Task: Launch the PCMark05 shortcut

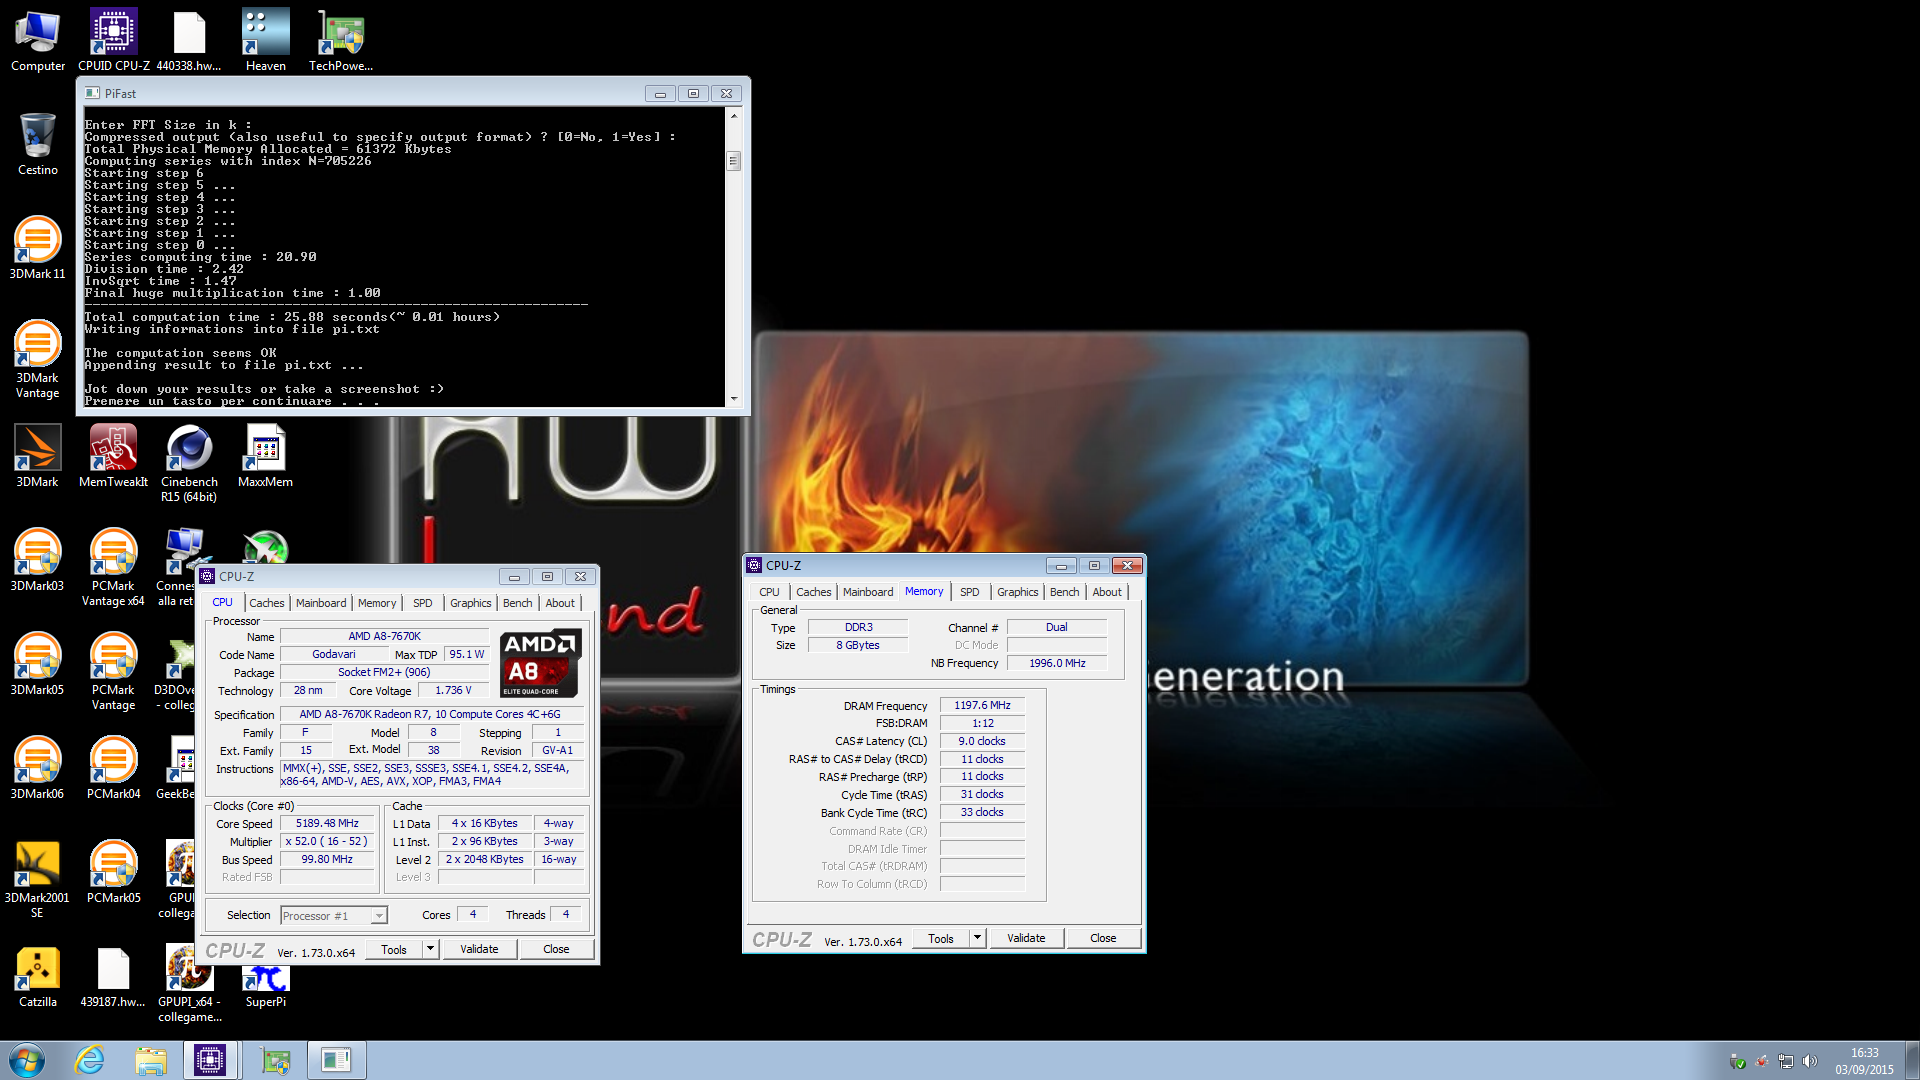Action: pos(113,873)
